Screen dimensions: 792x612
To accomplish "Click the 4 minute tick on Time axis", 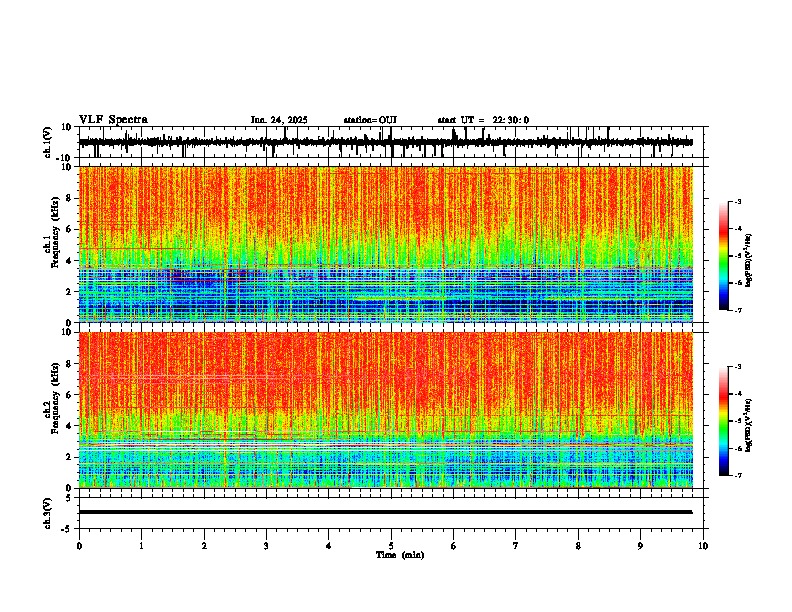I will click(329, 546).
